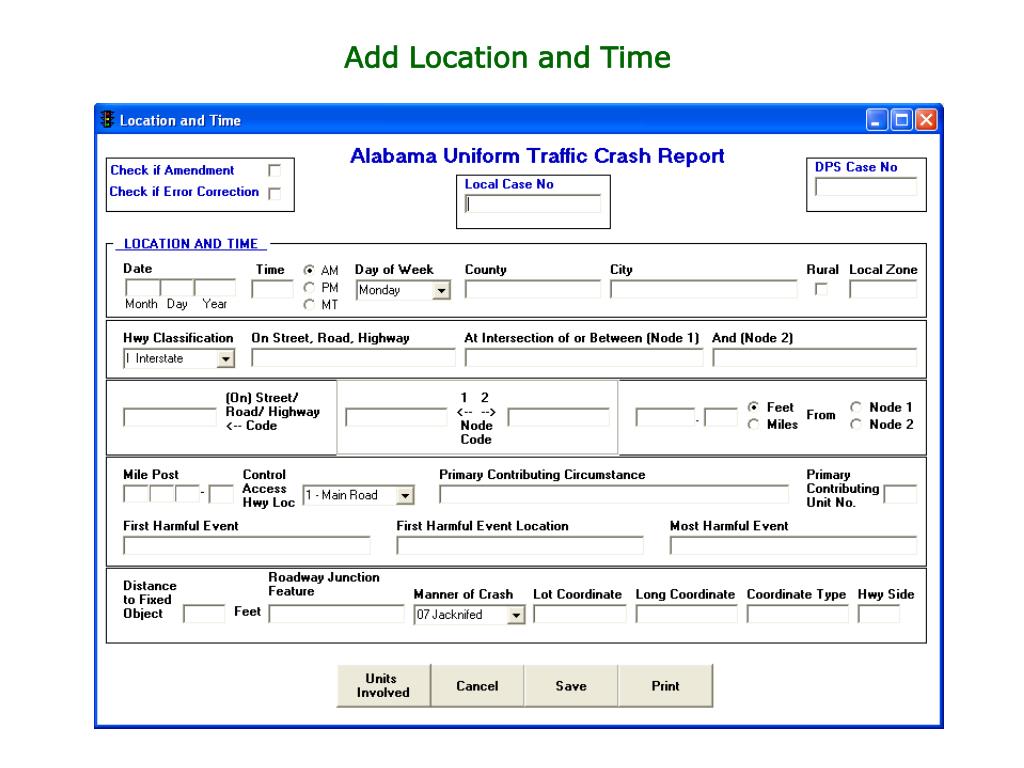
Task: Click the Most Harmful Event field
Action: coord(793,545)
